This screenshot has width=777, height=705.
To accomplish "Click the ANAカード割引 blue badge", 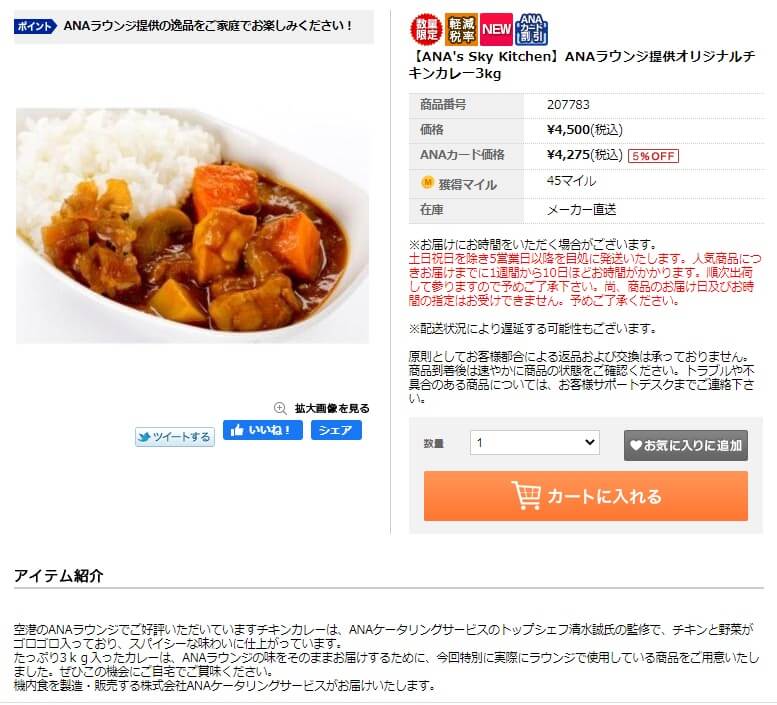I will [532, 30].
